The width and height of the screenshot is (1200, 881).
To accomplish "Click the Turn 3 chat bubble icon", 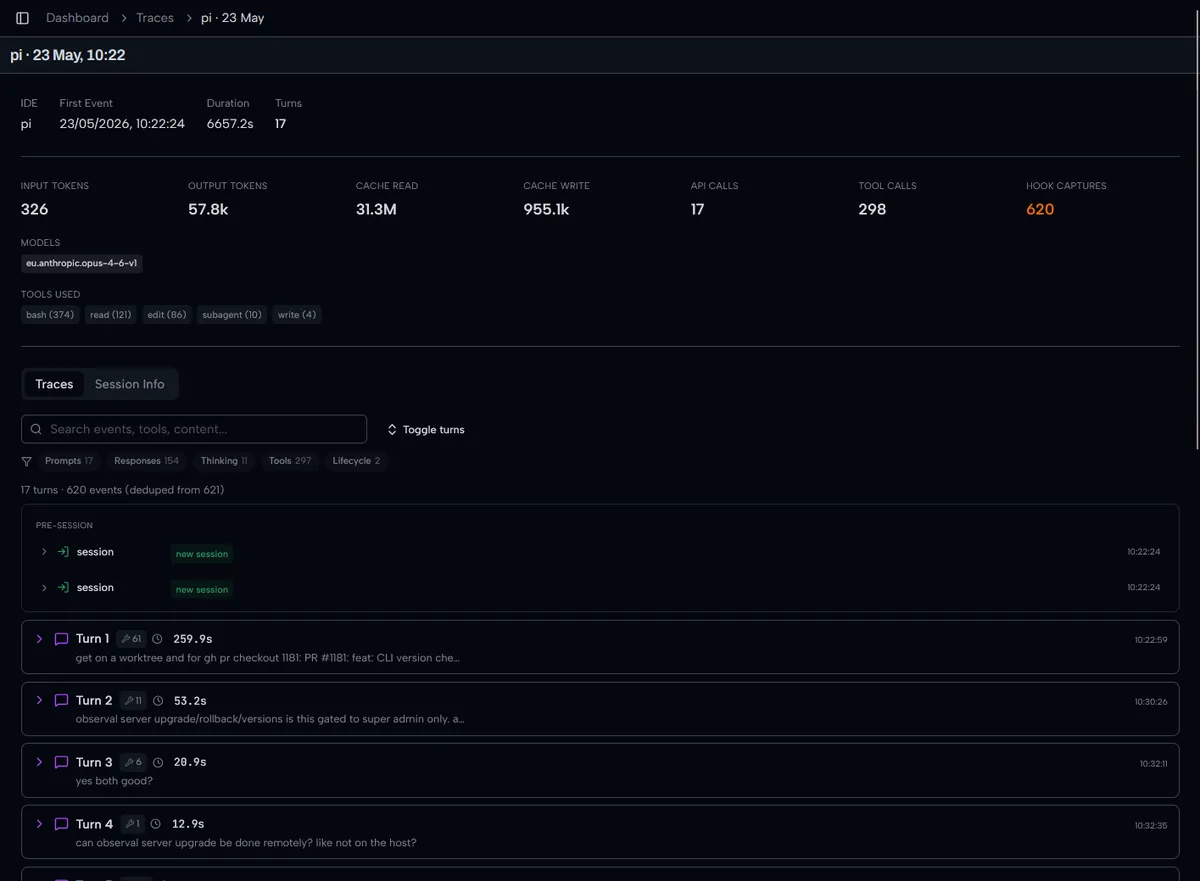I will click(61, 762).
